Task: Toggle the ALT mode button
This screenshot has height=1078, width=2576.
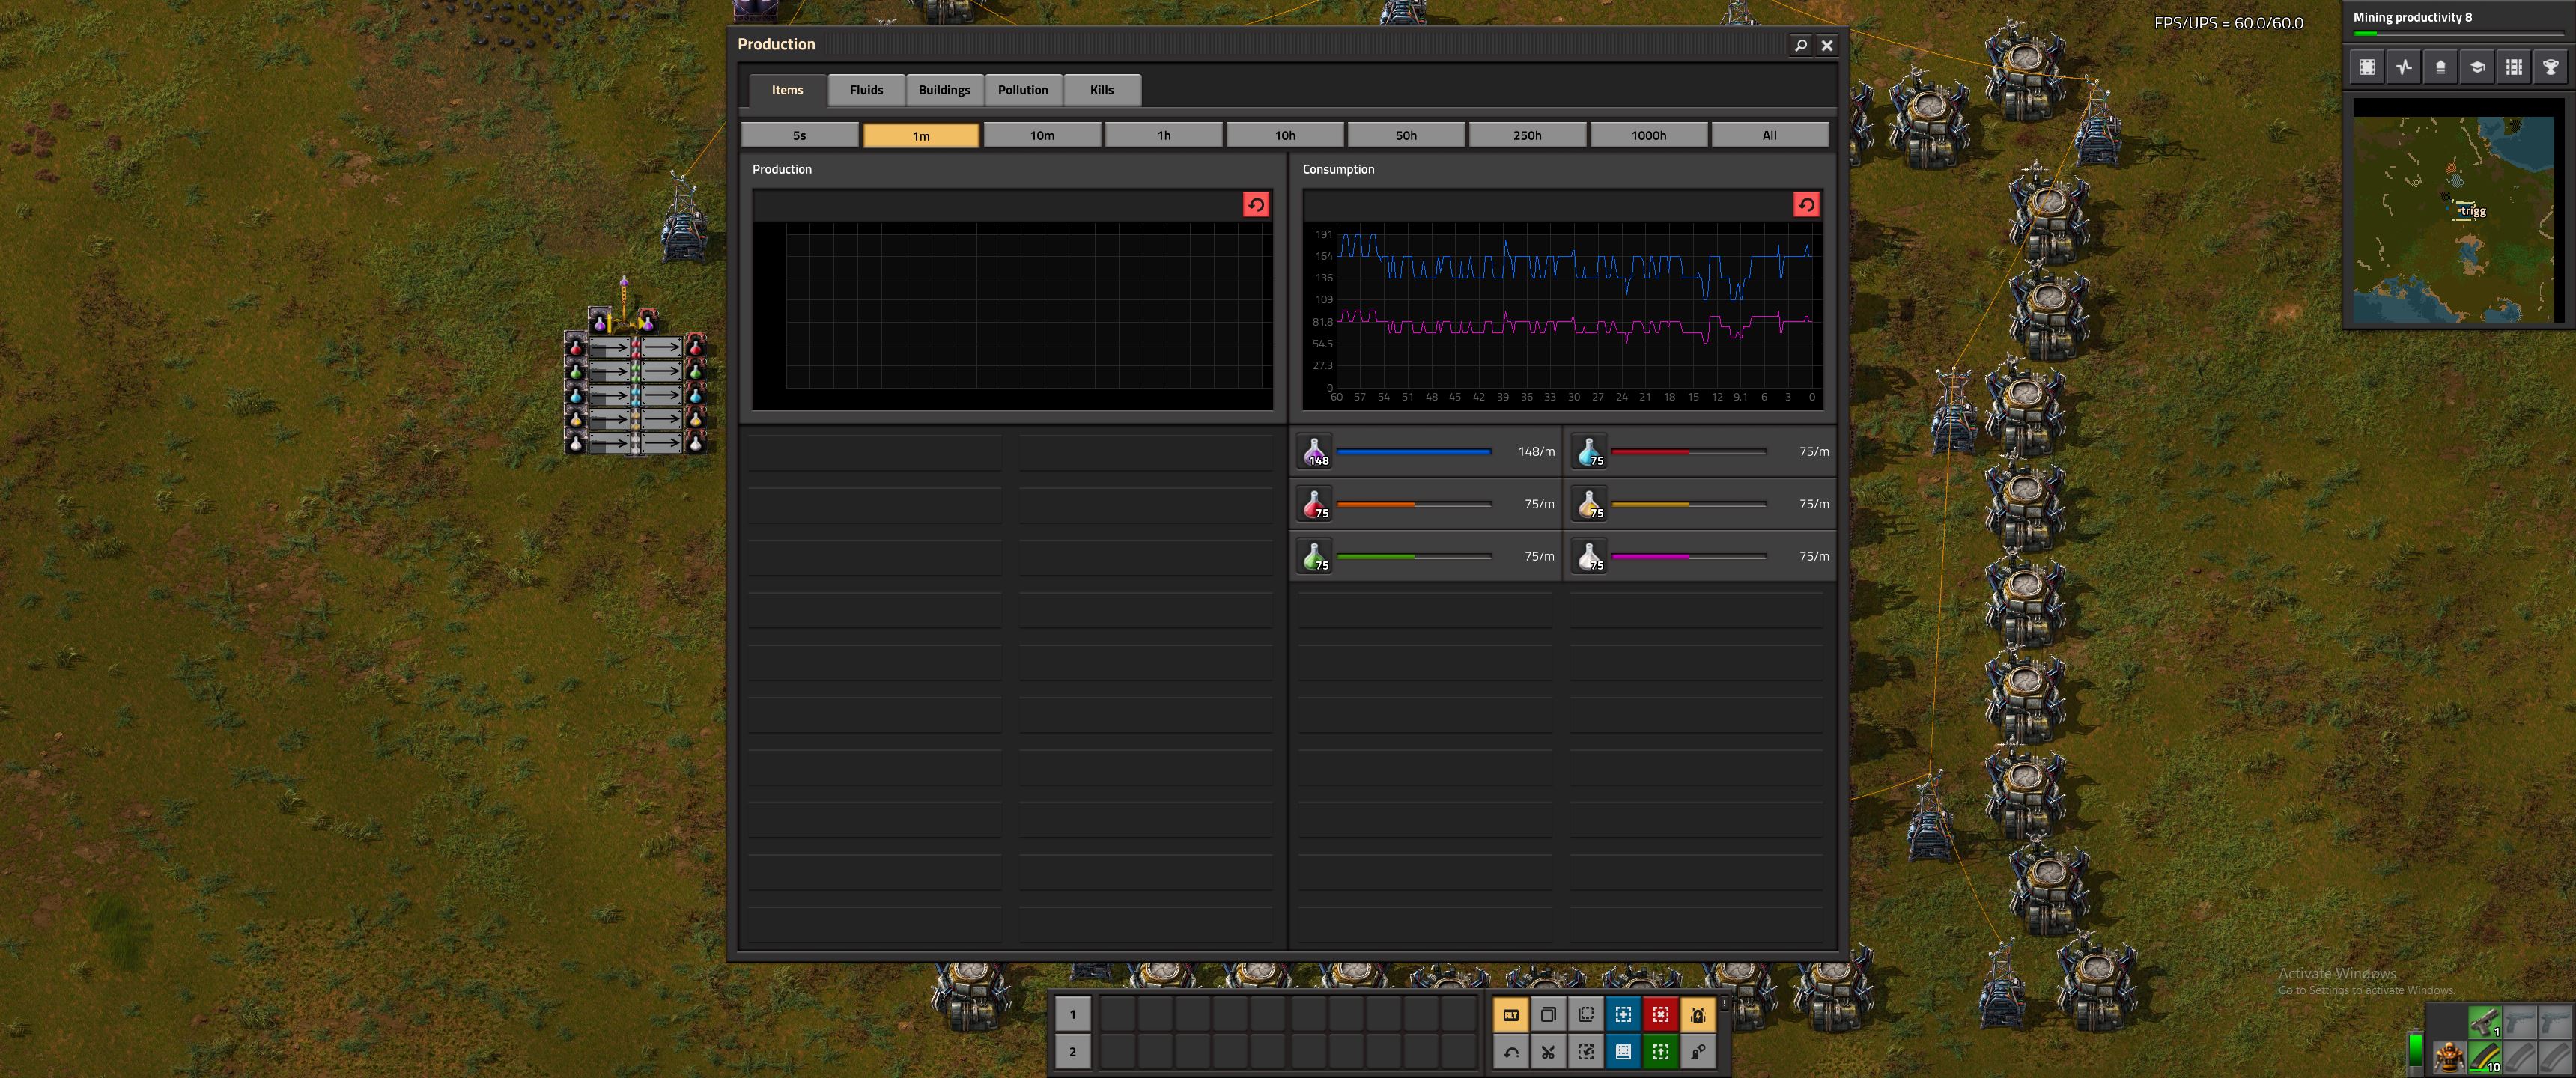Action: coord(1510,1014)
